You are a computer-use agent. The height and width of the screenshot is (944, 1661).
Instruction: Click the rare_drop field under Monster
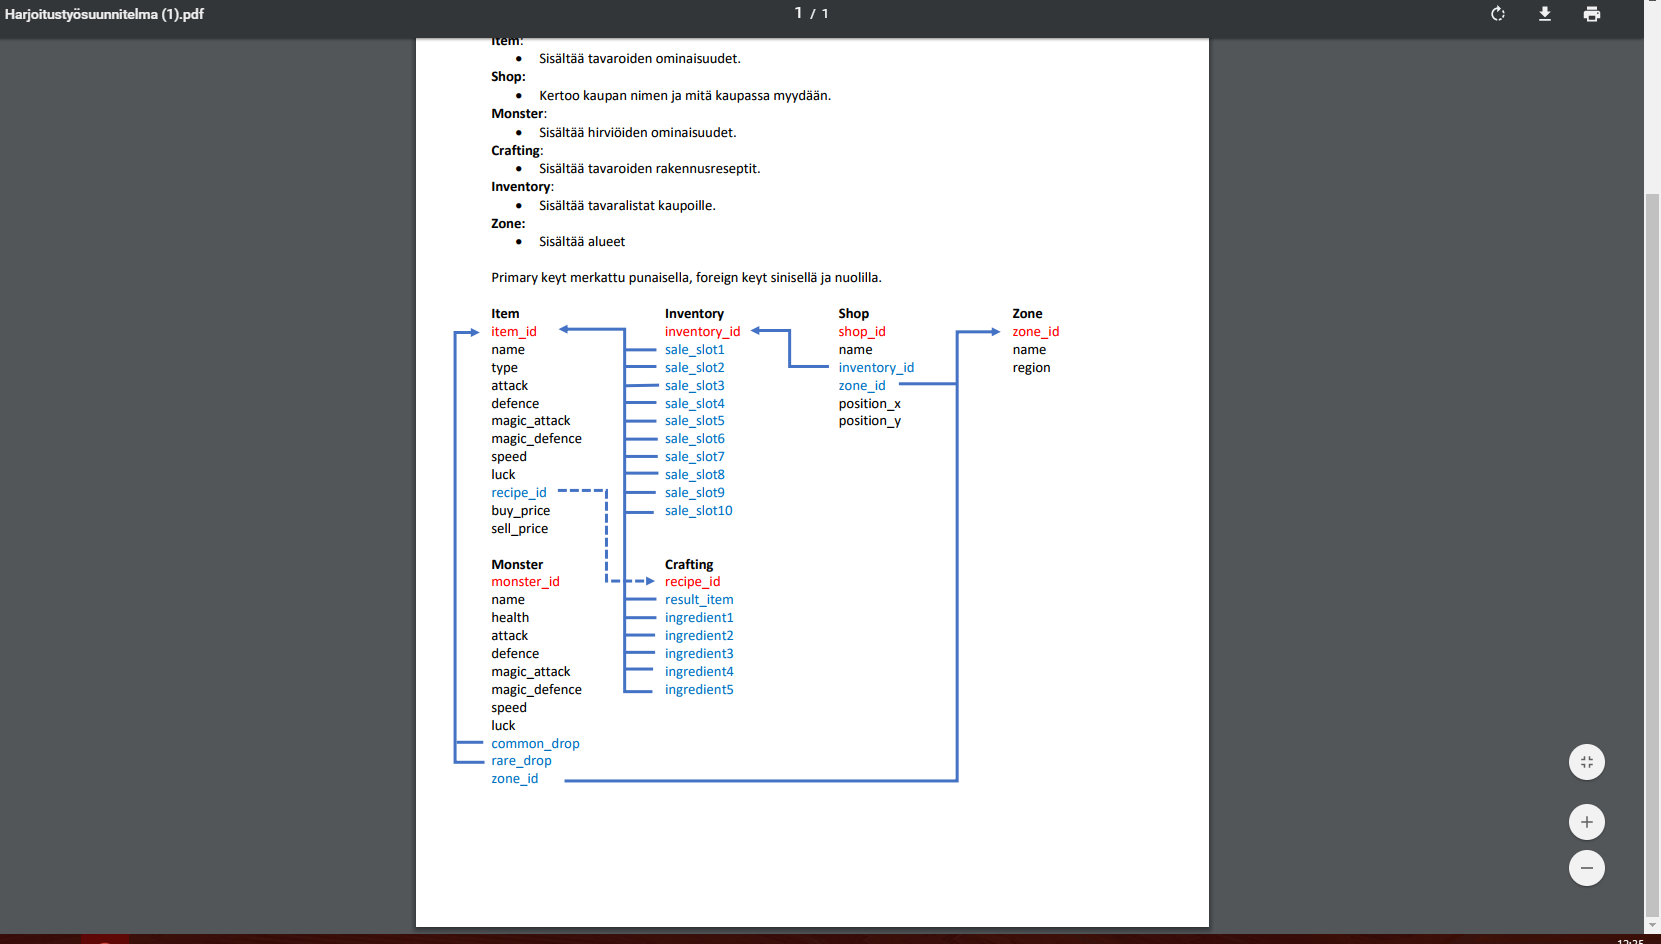[x=521, y=761]
